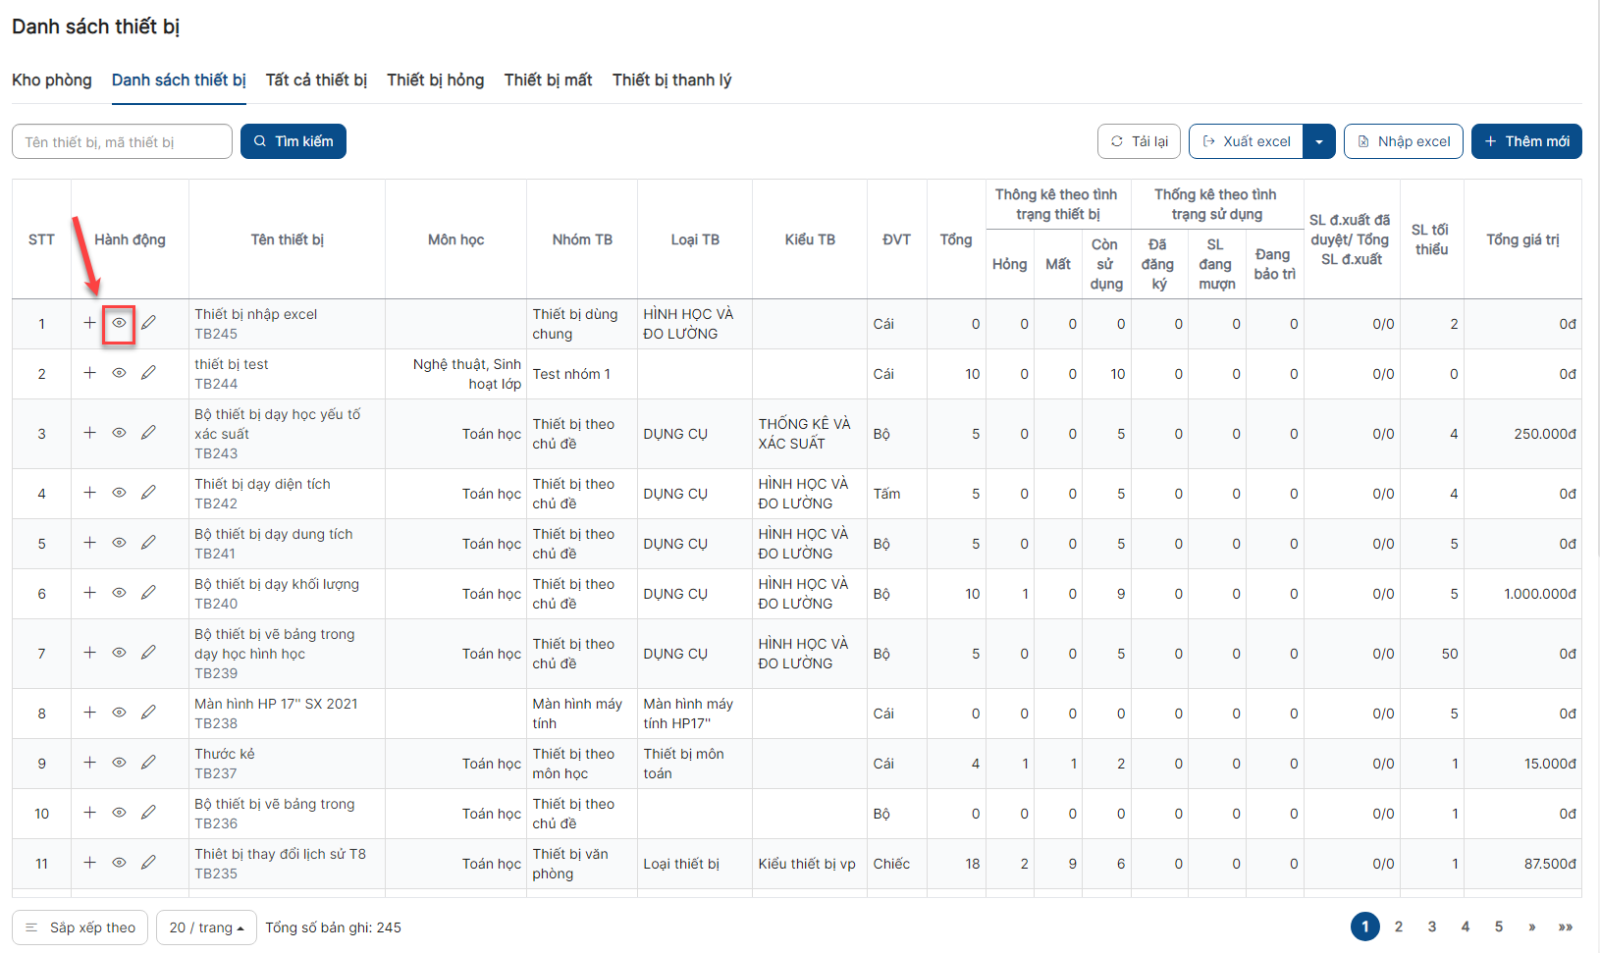Open the Sắp xếp theo sort menu

coord(80,928)
